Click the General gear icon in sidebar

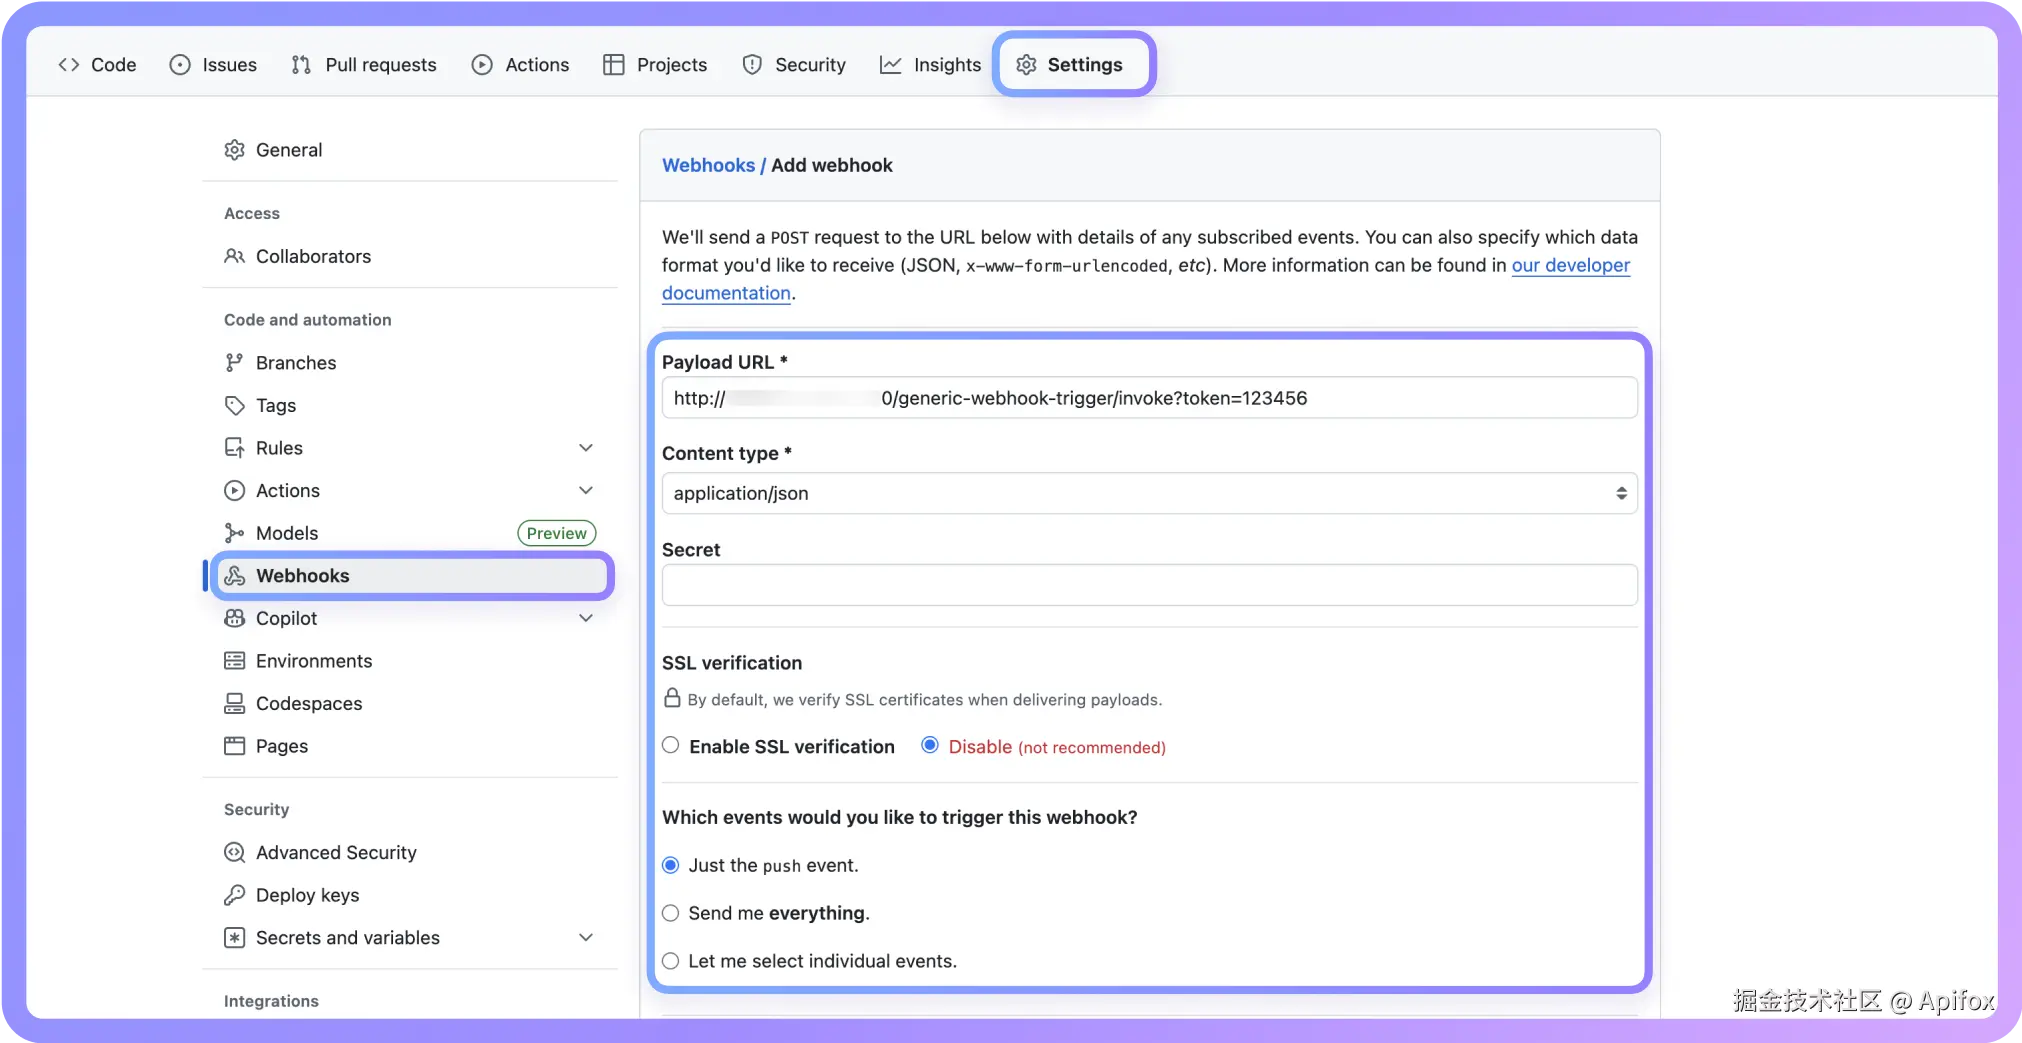coord(235,150)
